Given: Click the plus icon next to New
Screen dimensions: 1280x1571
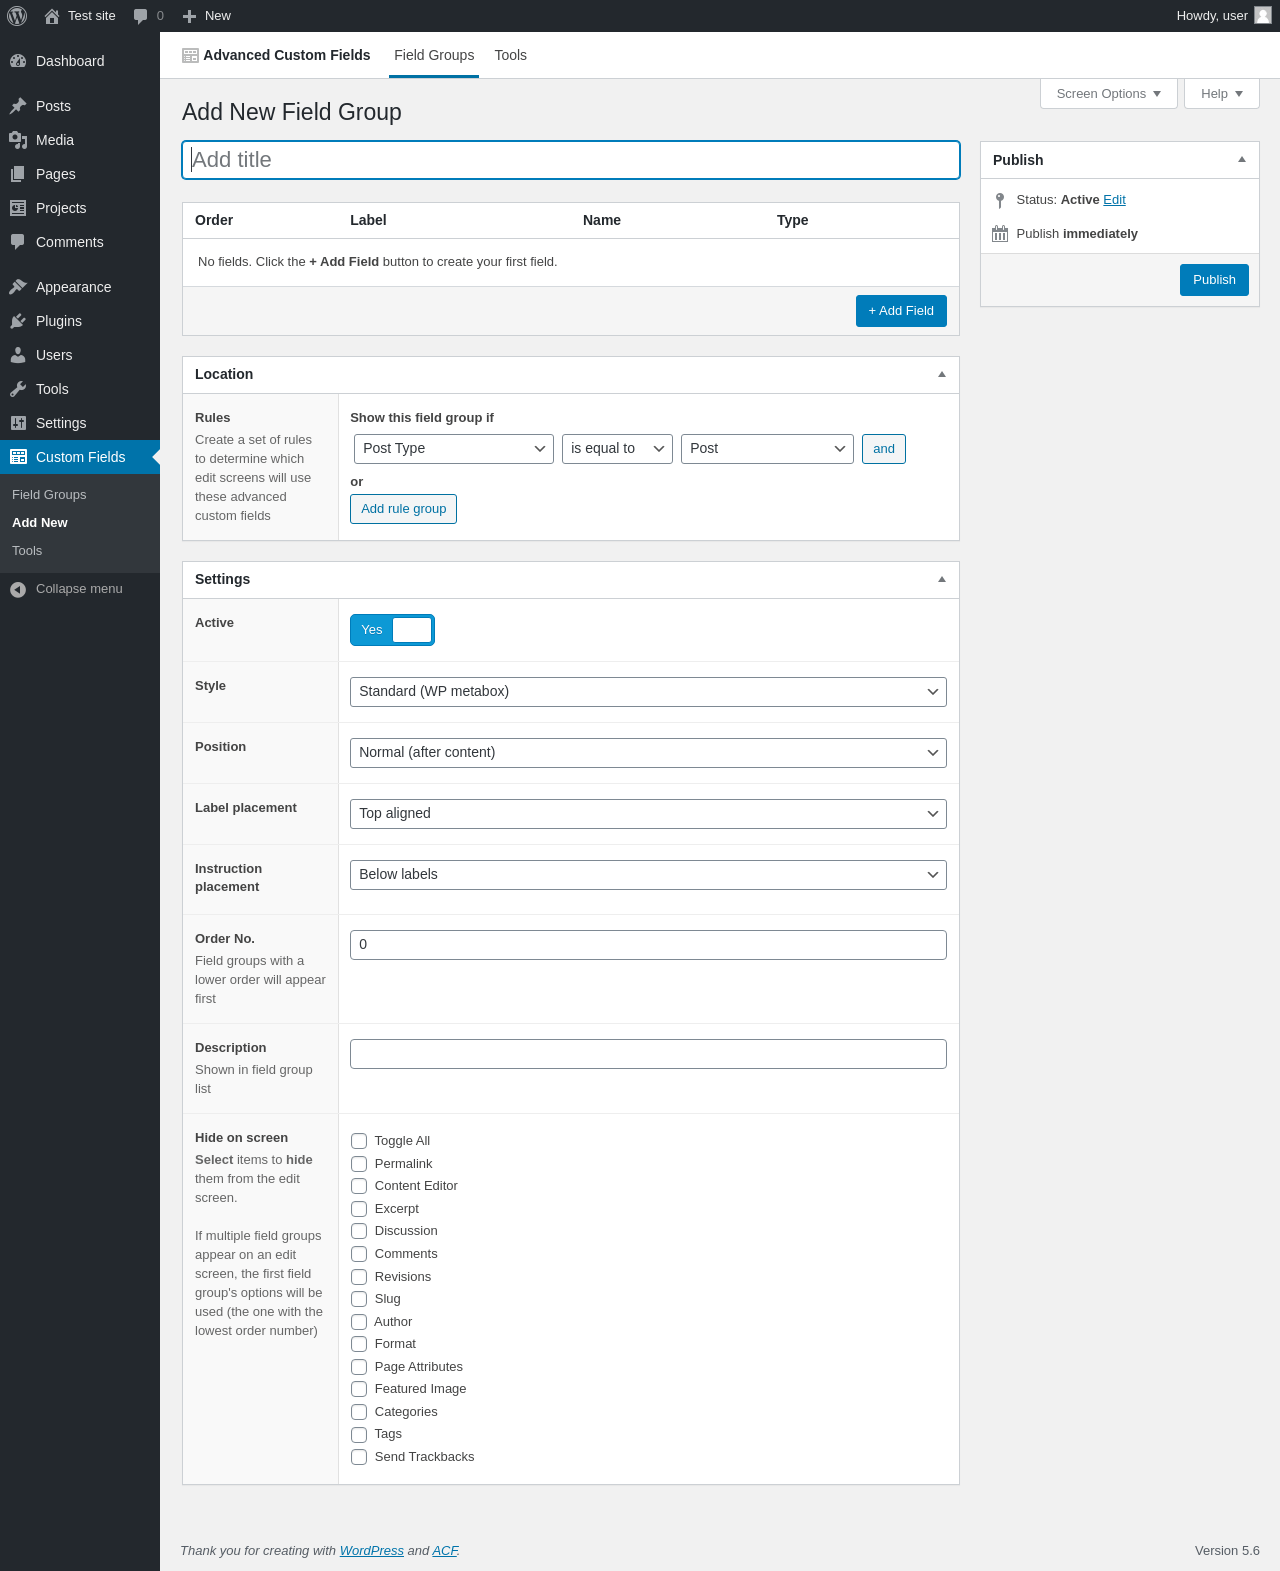Looking at the screenshot, I should [189, 16].
